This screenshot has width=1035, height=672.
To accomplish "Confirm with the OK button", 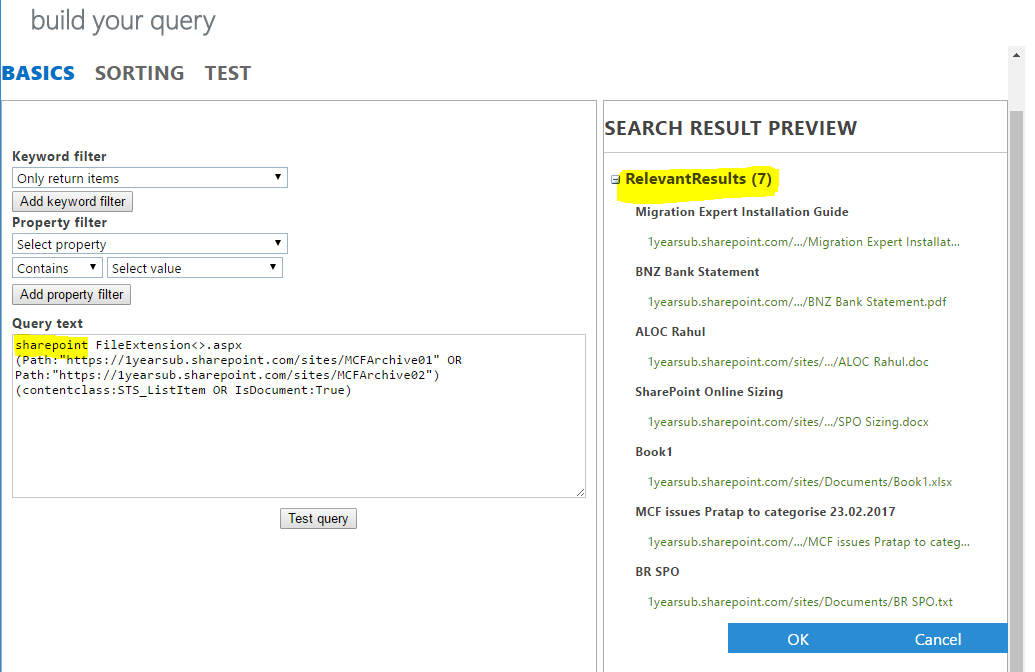I will point(798,639).
